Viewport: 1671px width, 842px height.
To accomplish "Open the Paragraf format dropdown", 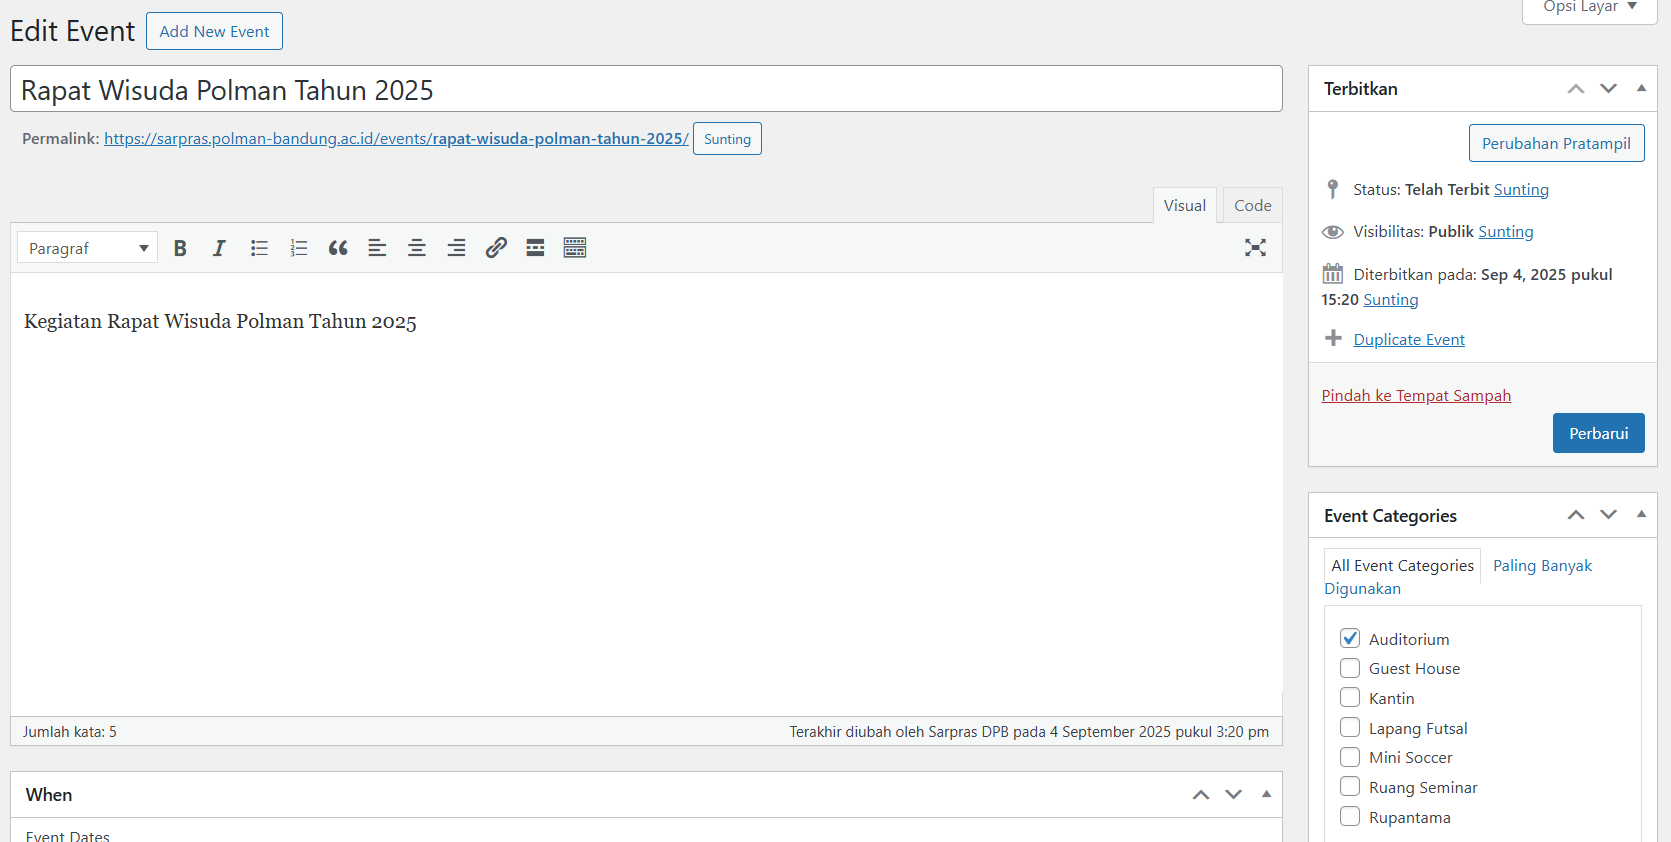I will coord(87,248).
